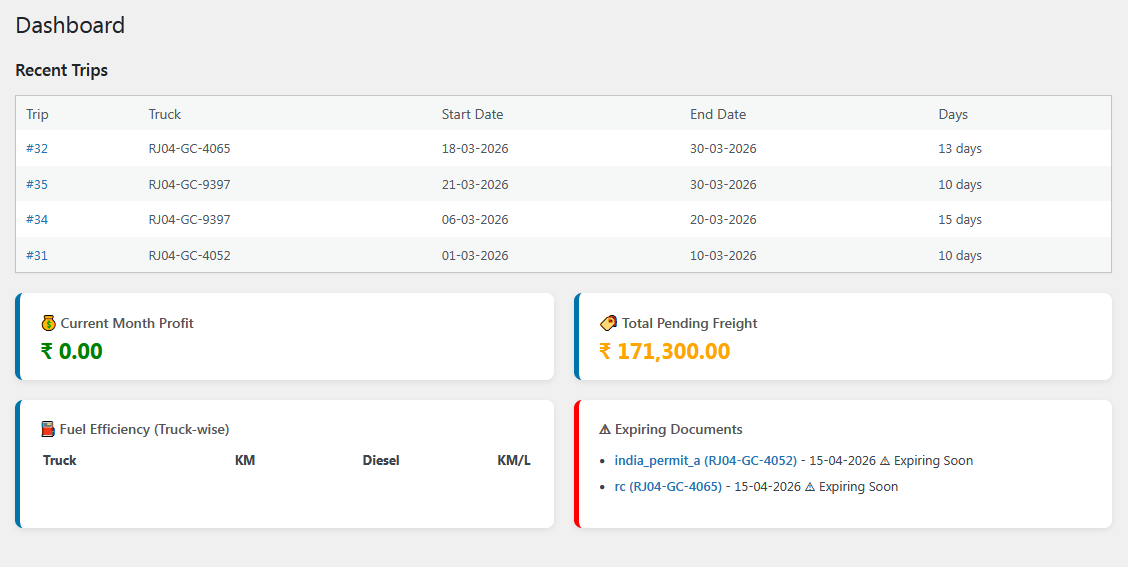Click the ₹ 0.00 current month profit value

pos(72,352)
